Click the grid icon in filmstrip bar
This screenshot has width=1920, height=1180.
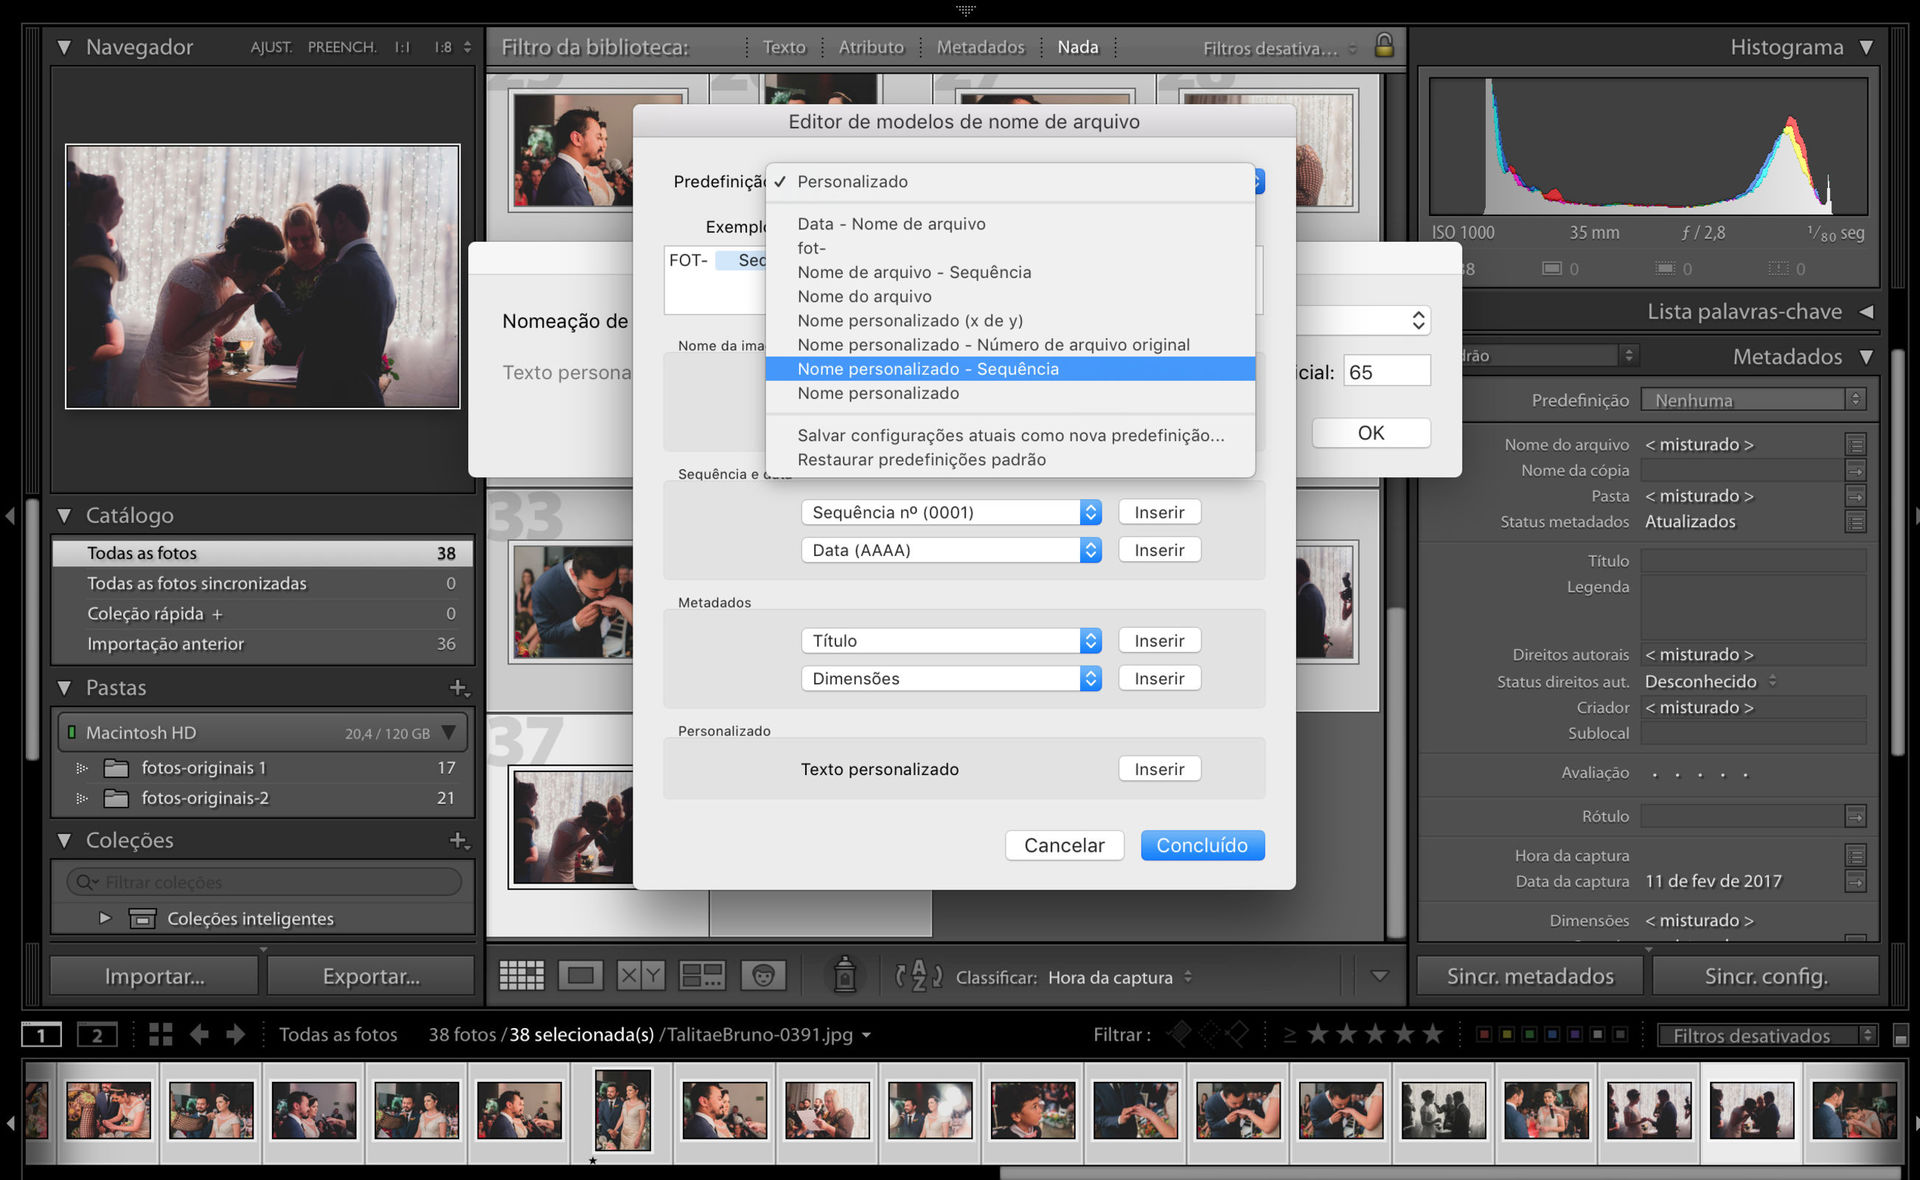[x=161, y=1034]
